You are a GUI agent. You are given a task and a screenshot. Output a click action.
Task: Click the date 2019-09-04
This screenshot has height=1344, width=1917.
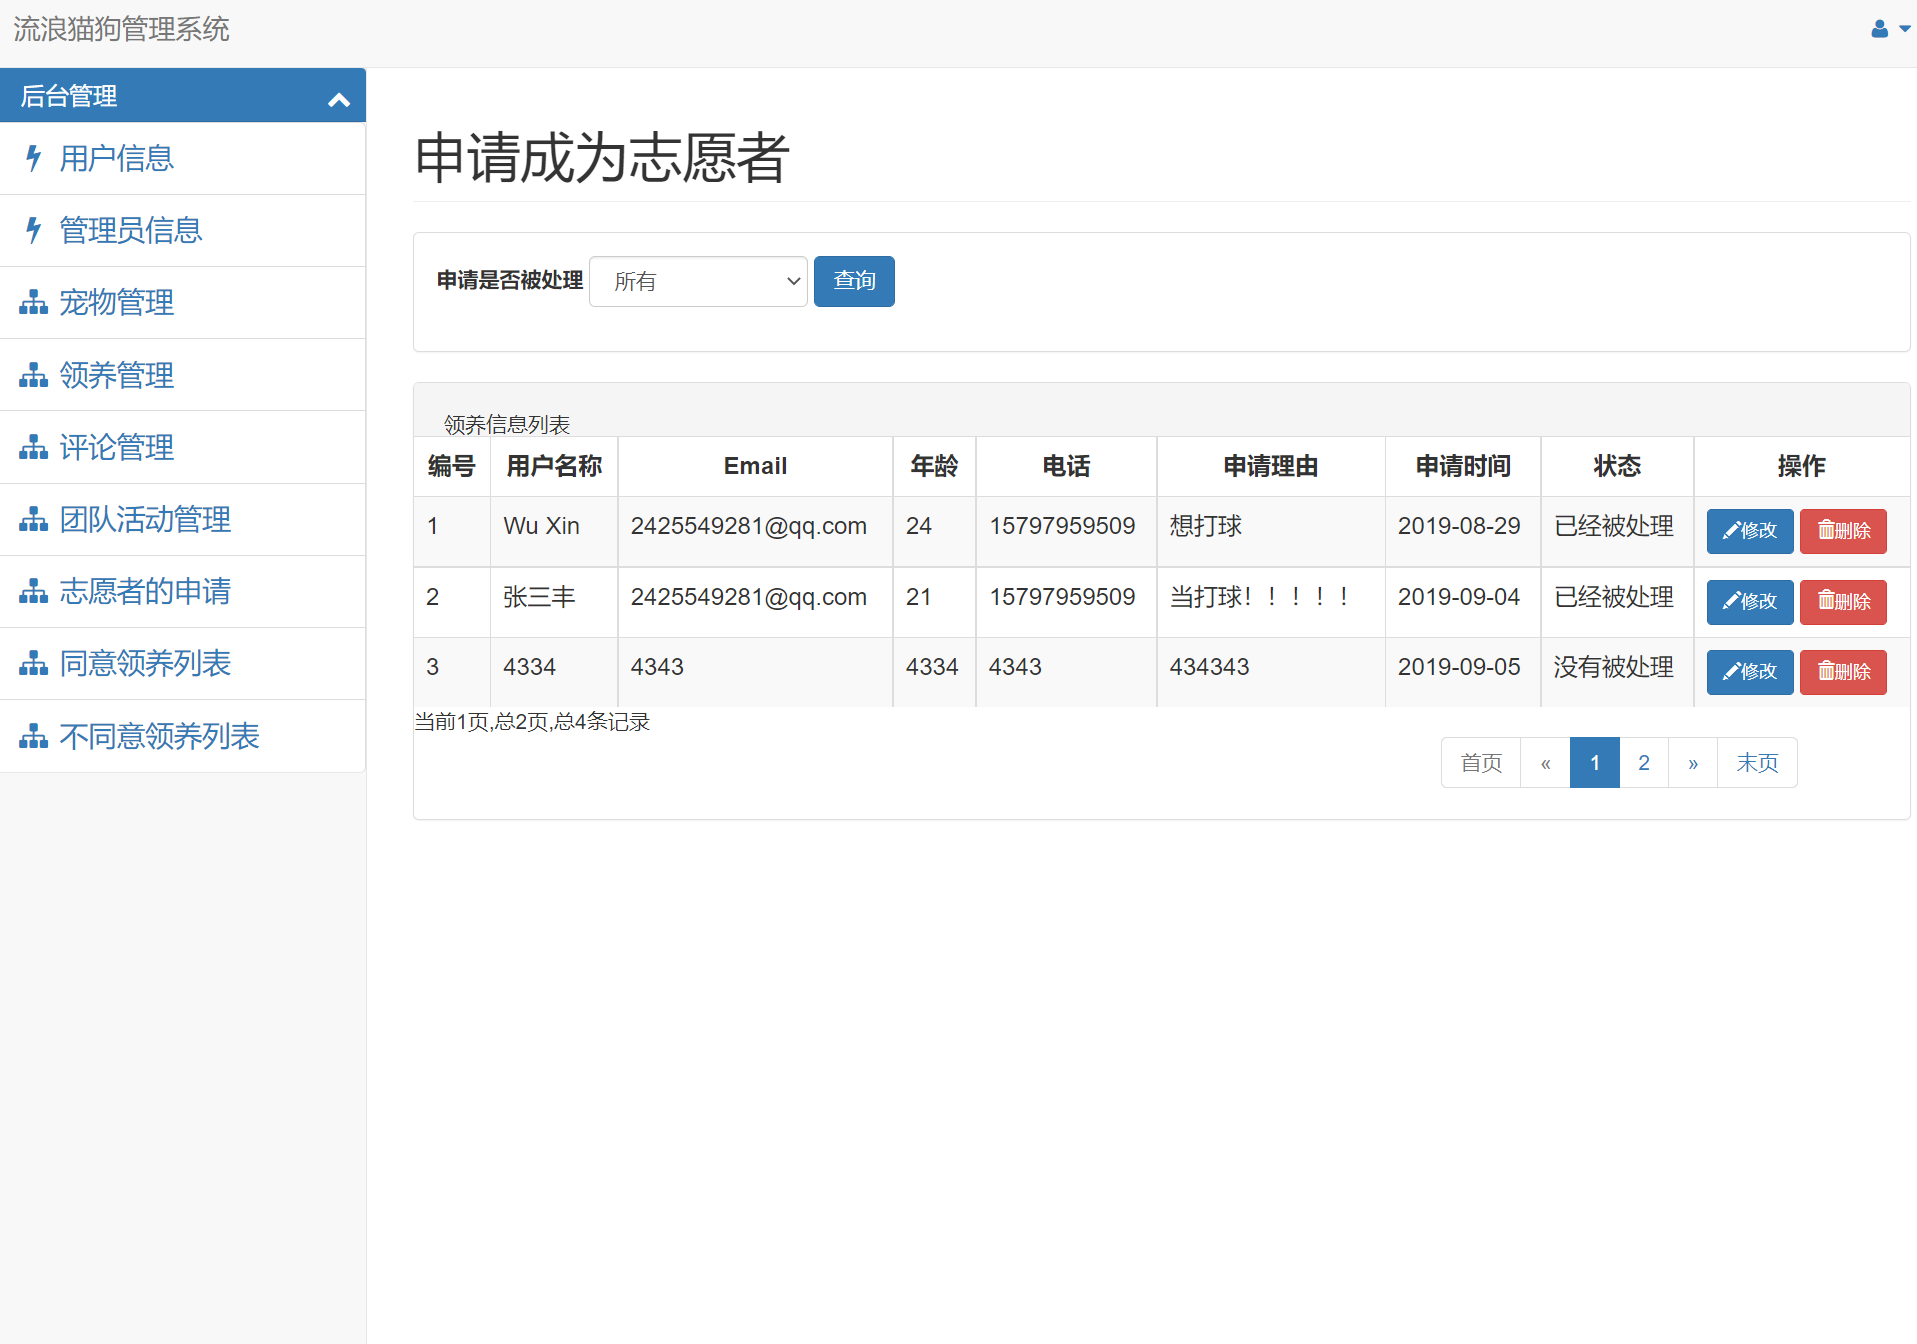(1459, 597)
